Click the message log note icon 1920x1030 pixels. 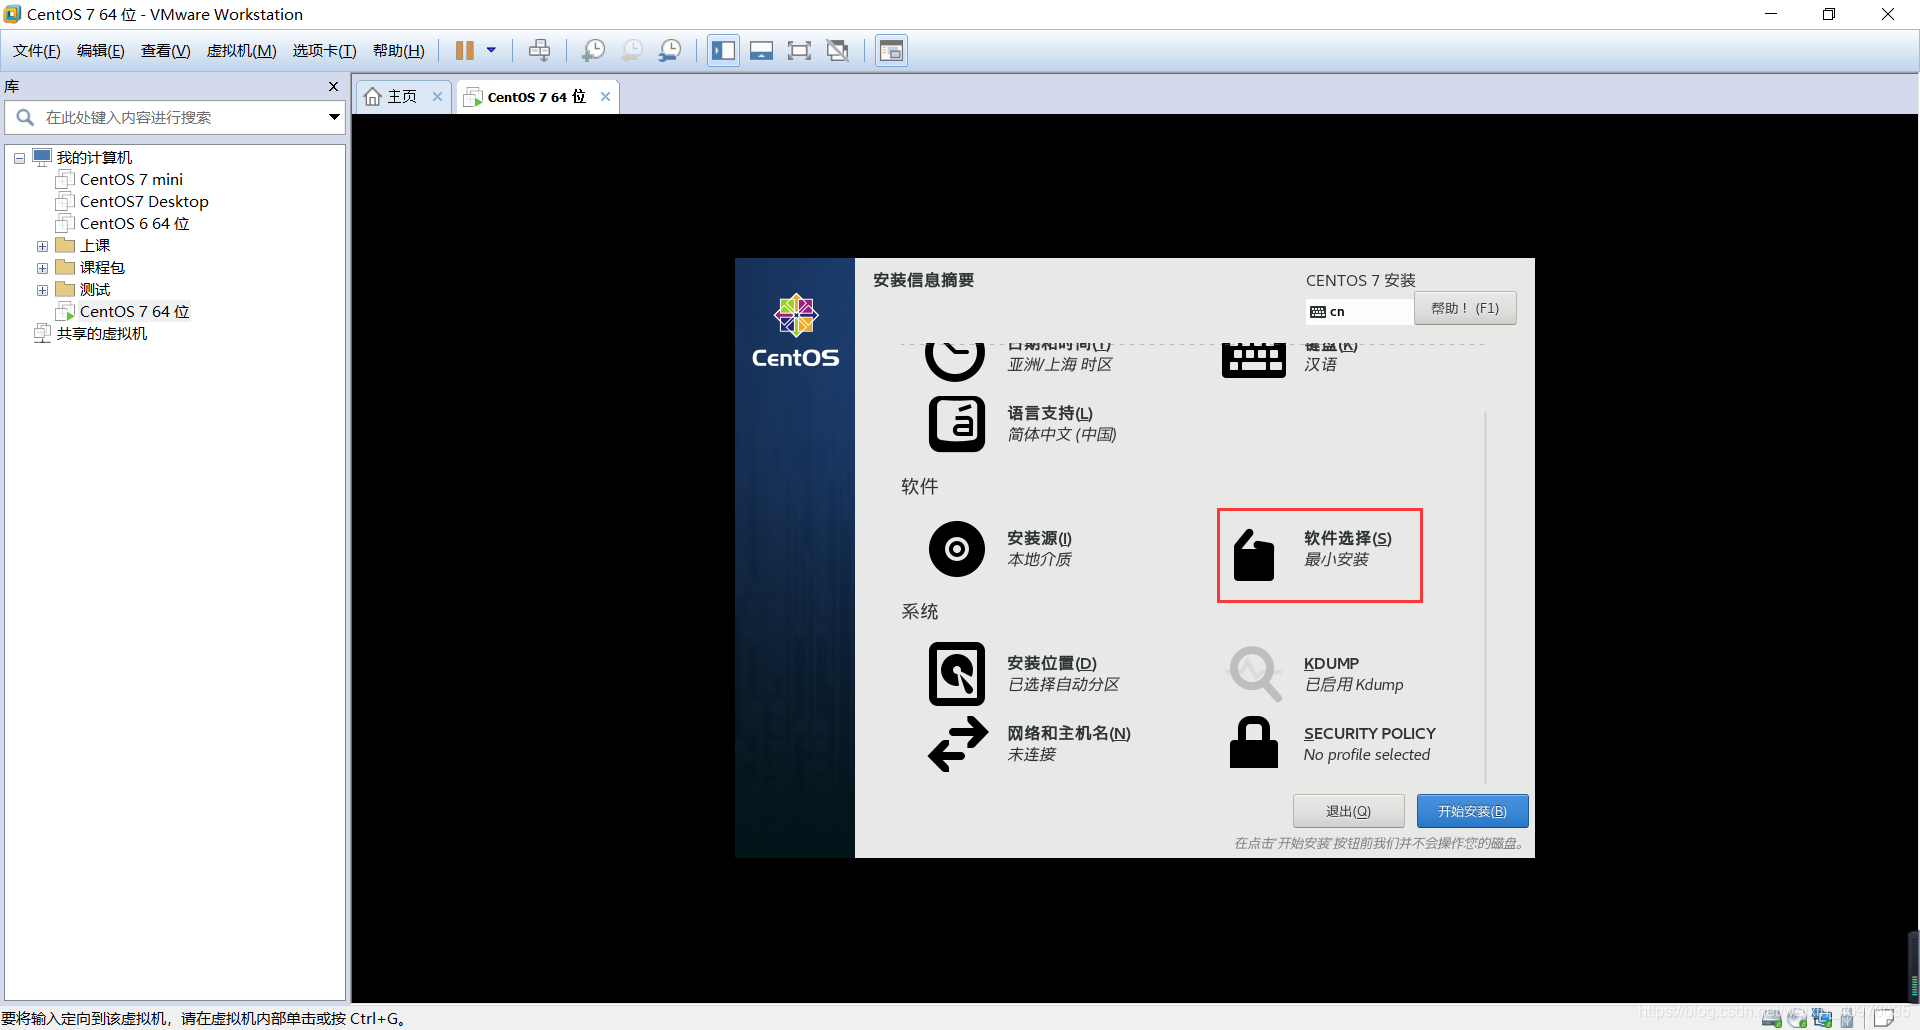pos(1884,1018)
